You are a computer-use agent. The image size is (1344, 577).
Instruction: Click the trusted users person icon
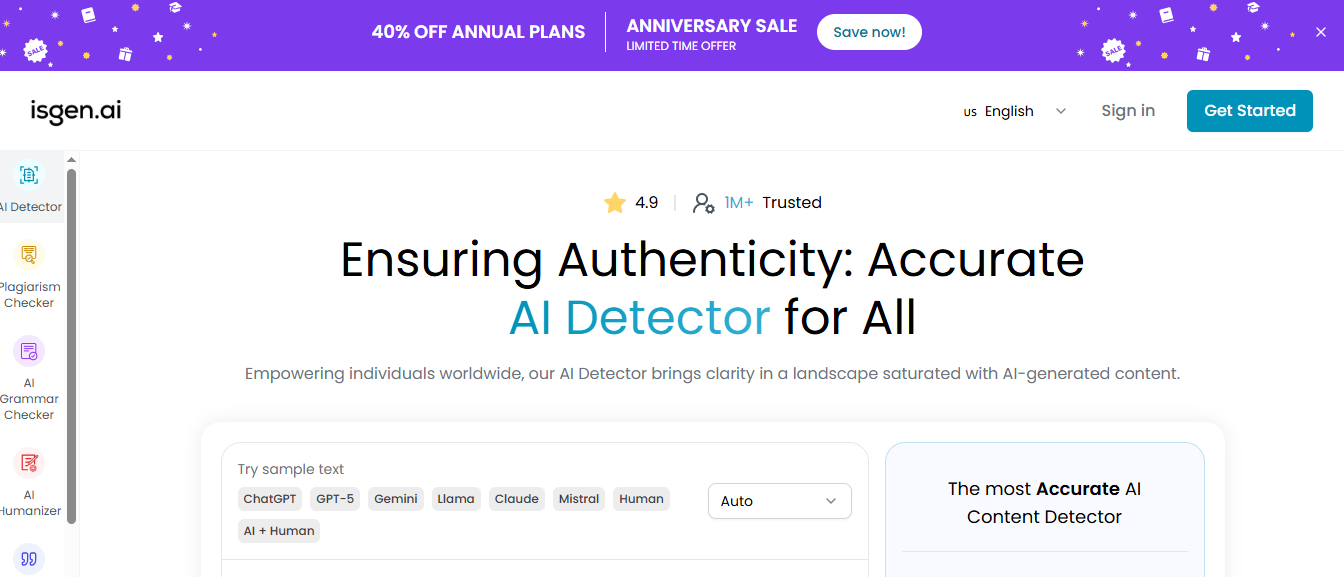(x=704, y=203)
